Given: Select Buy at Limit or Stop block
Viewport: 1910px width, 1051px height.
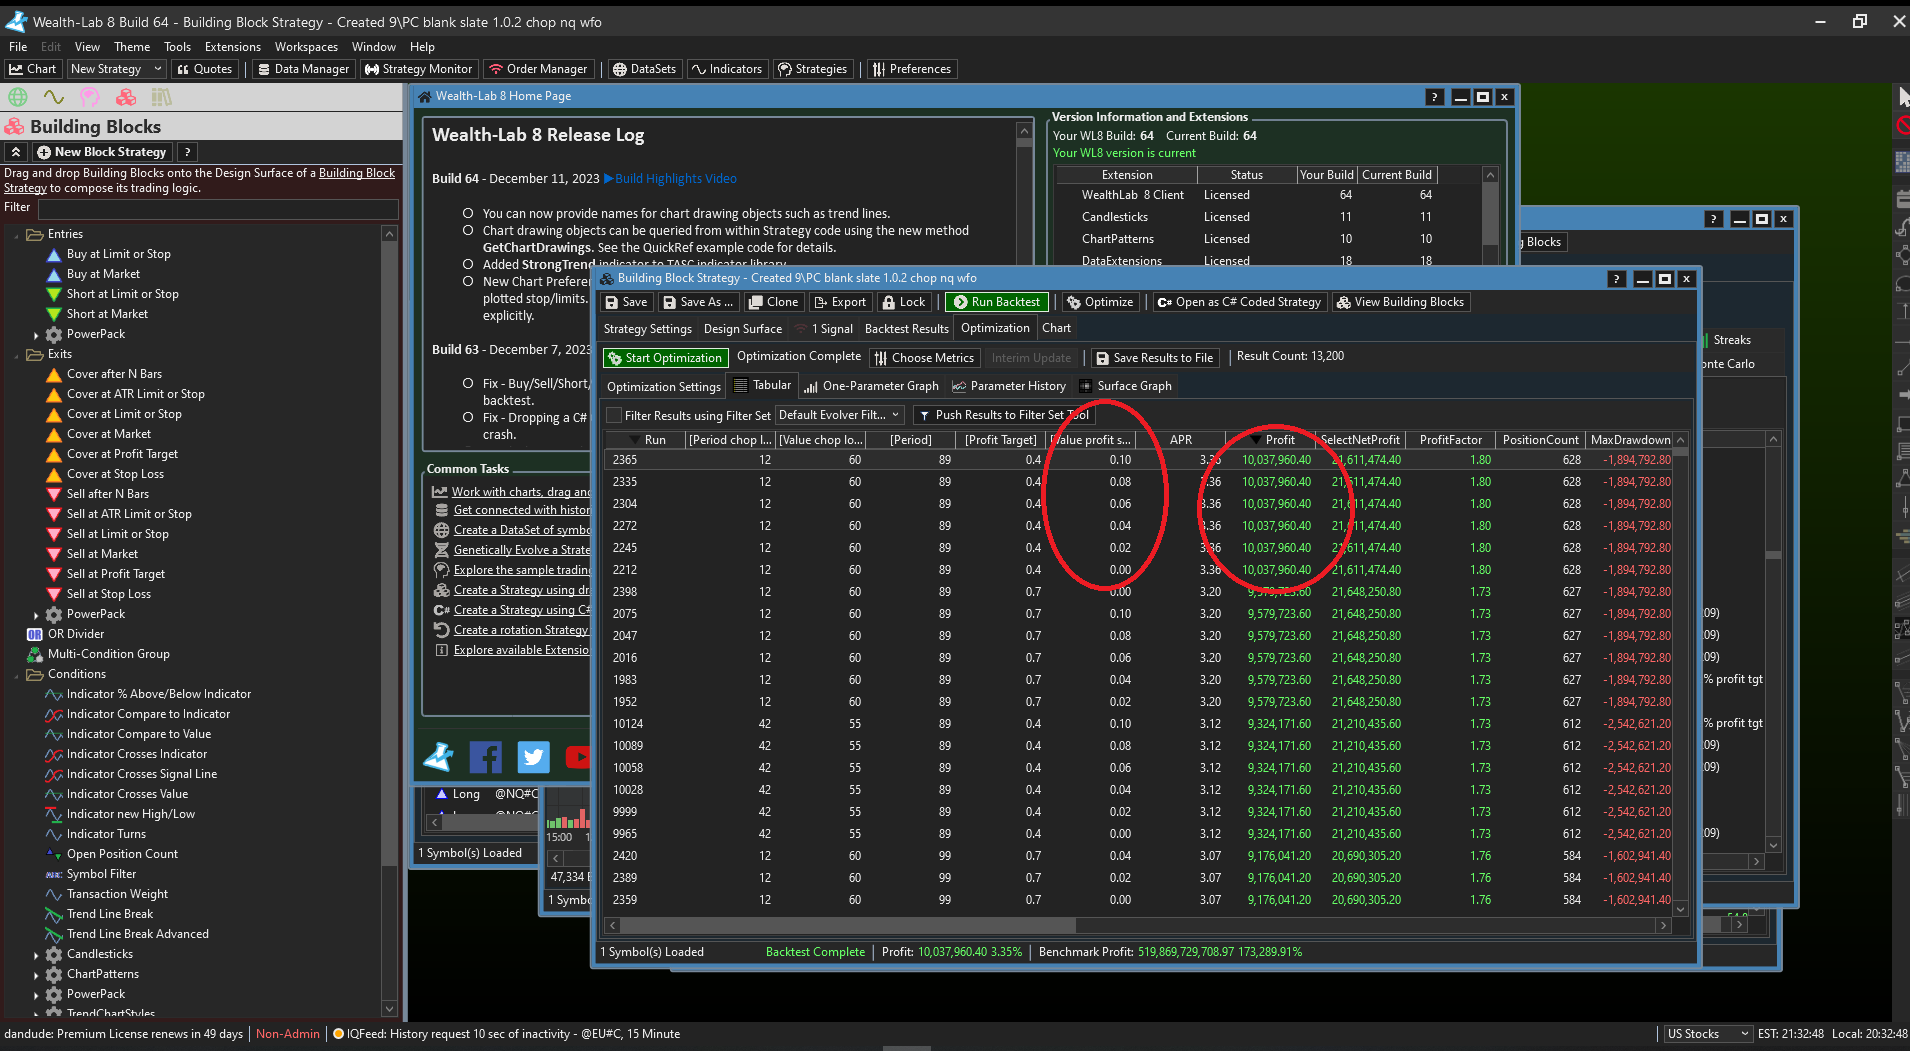Looking at the screenshot, I should (x=118, y=254).
